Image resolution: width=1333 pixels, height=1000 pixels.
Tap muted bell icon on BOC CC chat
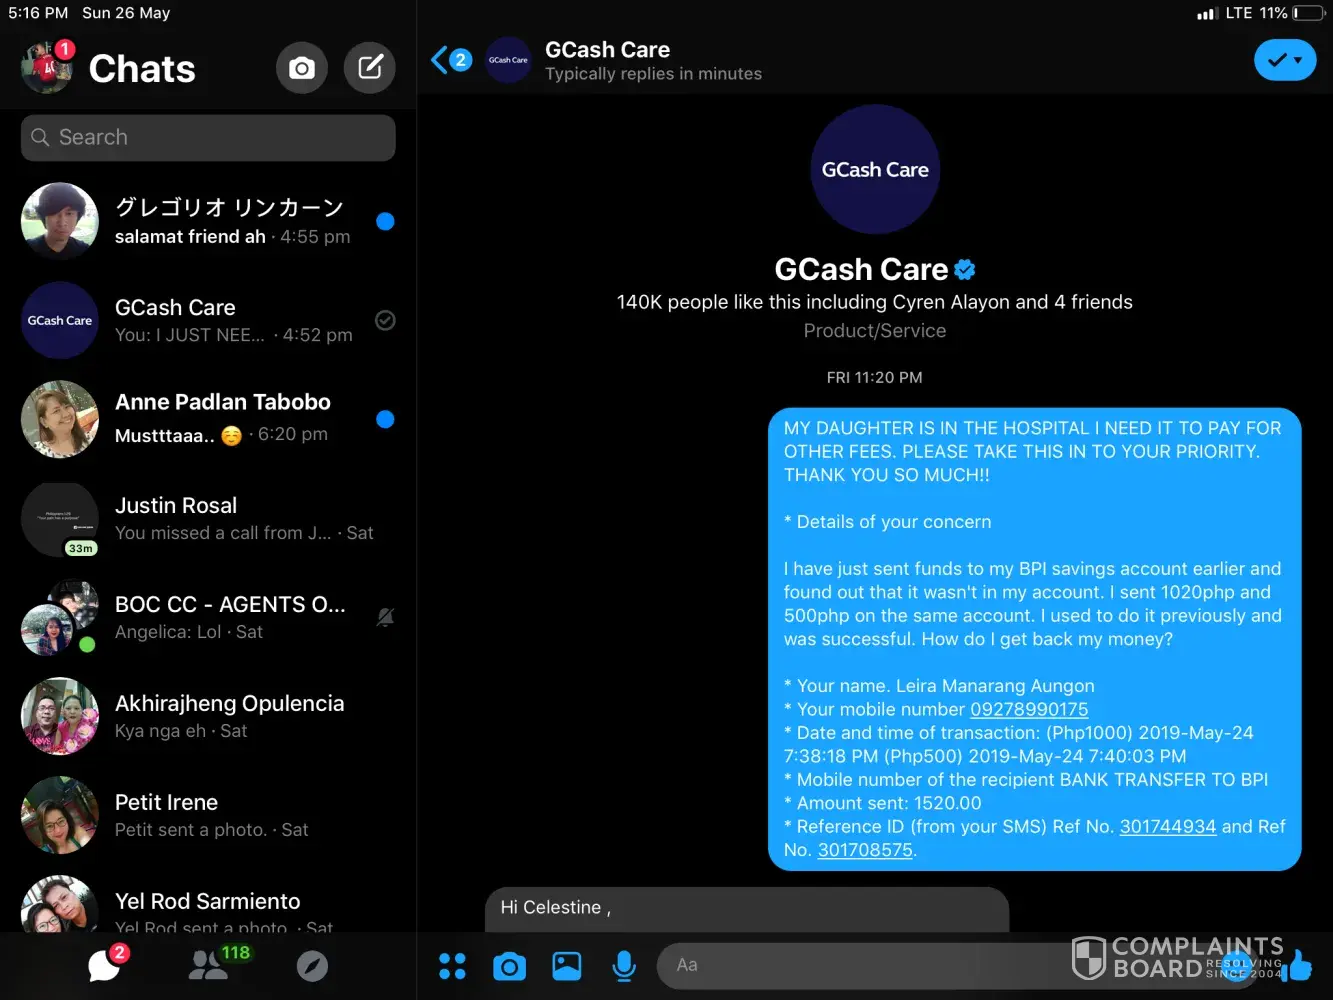pyautogui.click(x=385, y=618)
